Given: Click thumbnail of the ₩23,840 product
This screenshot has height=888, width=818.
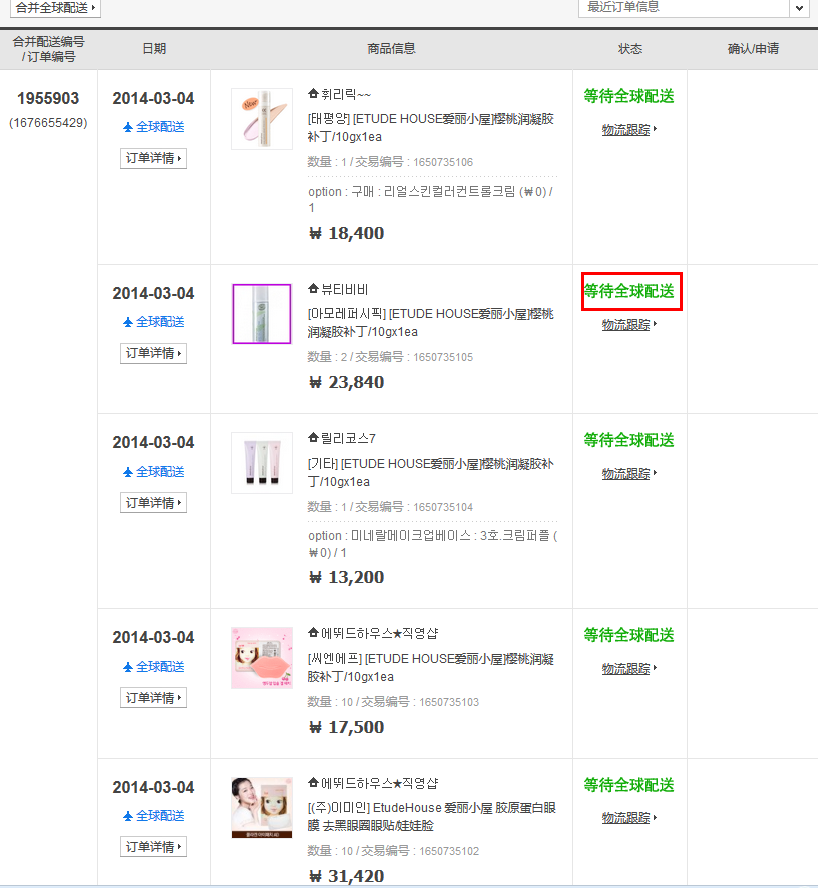Looking at the screenshot, I should pyautogui.click(x=262, y=314).
